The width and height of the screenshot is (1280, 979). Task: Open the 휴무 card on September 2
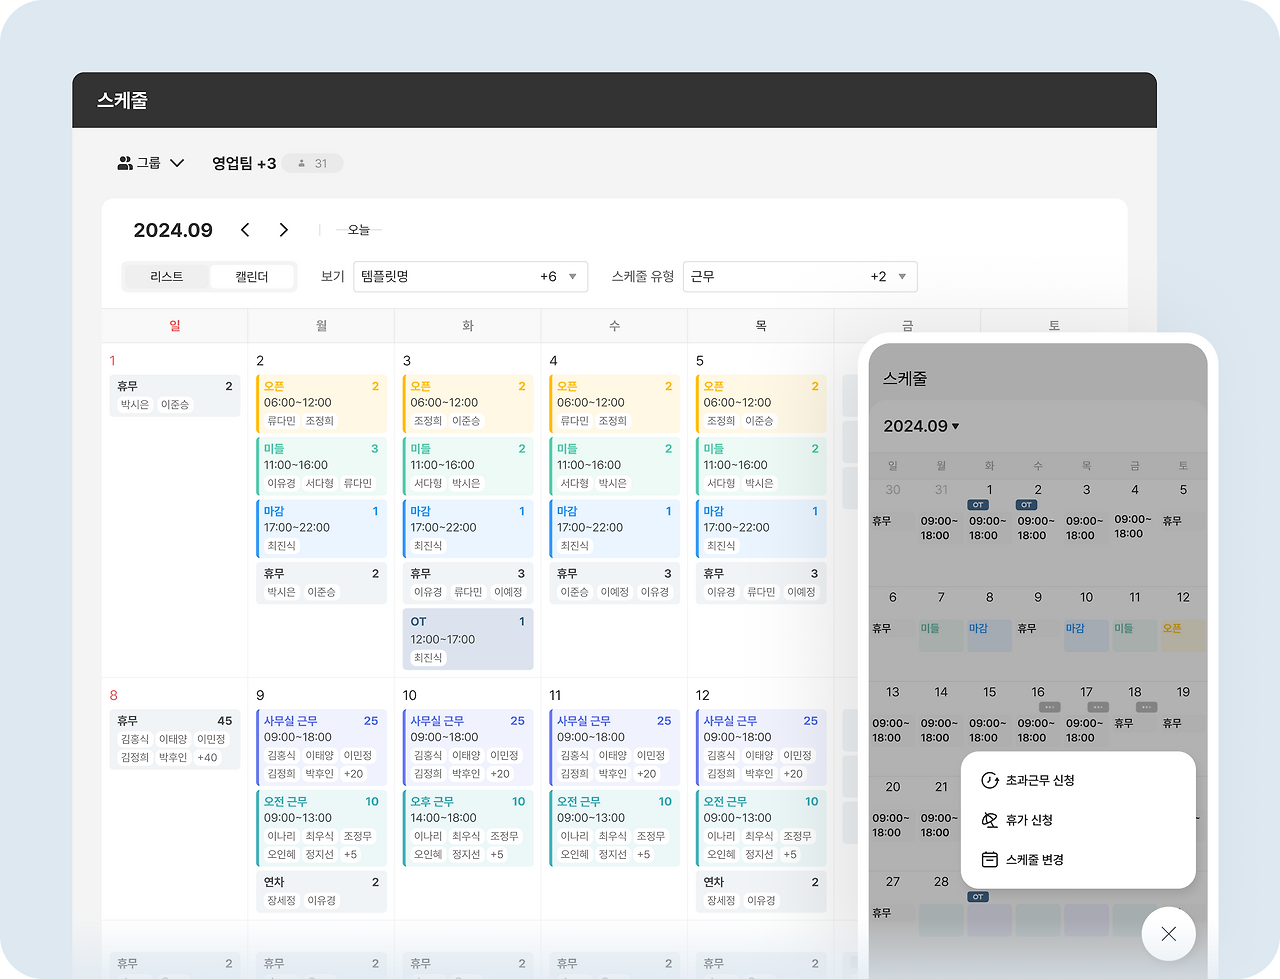point(321,583)
